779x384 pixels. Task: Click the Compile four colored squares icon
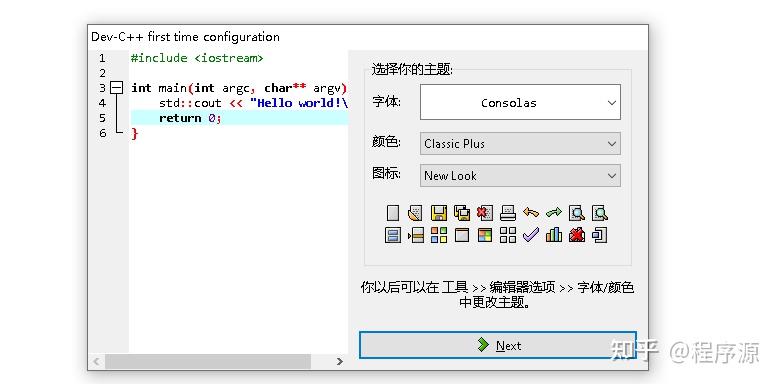[438, 235]
